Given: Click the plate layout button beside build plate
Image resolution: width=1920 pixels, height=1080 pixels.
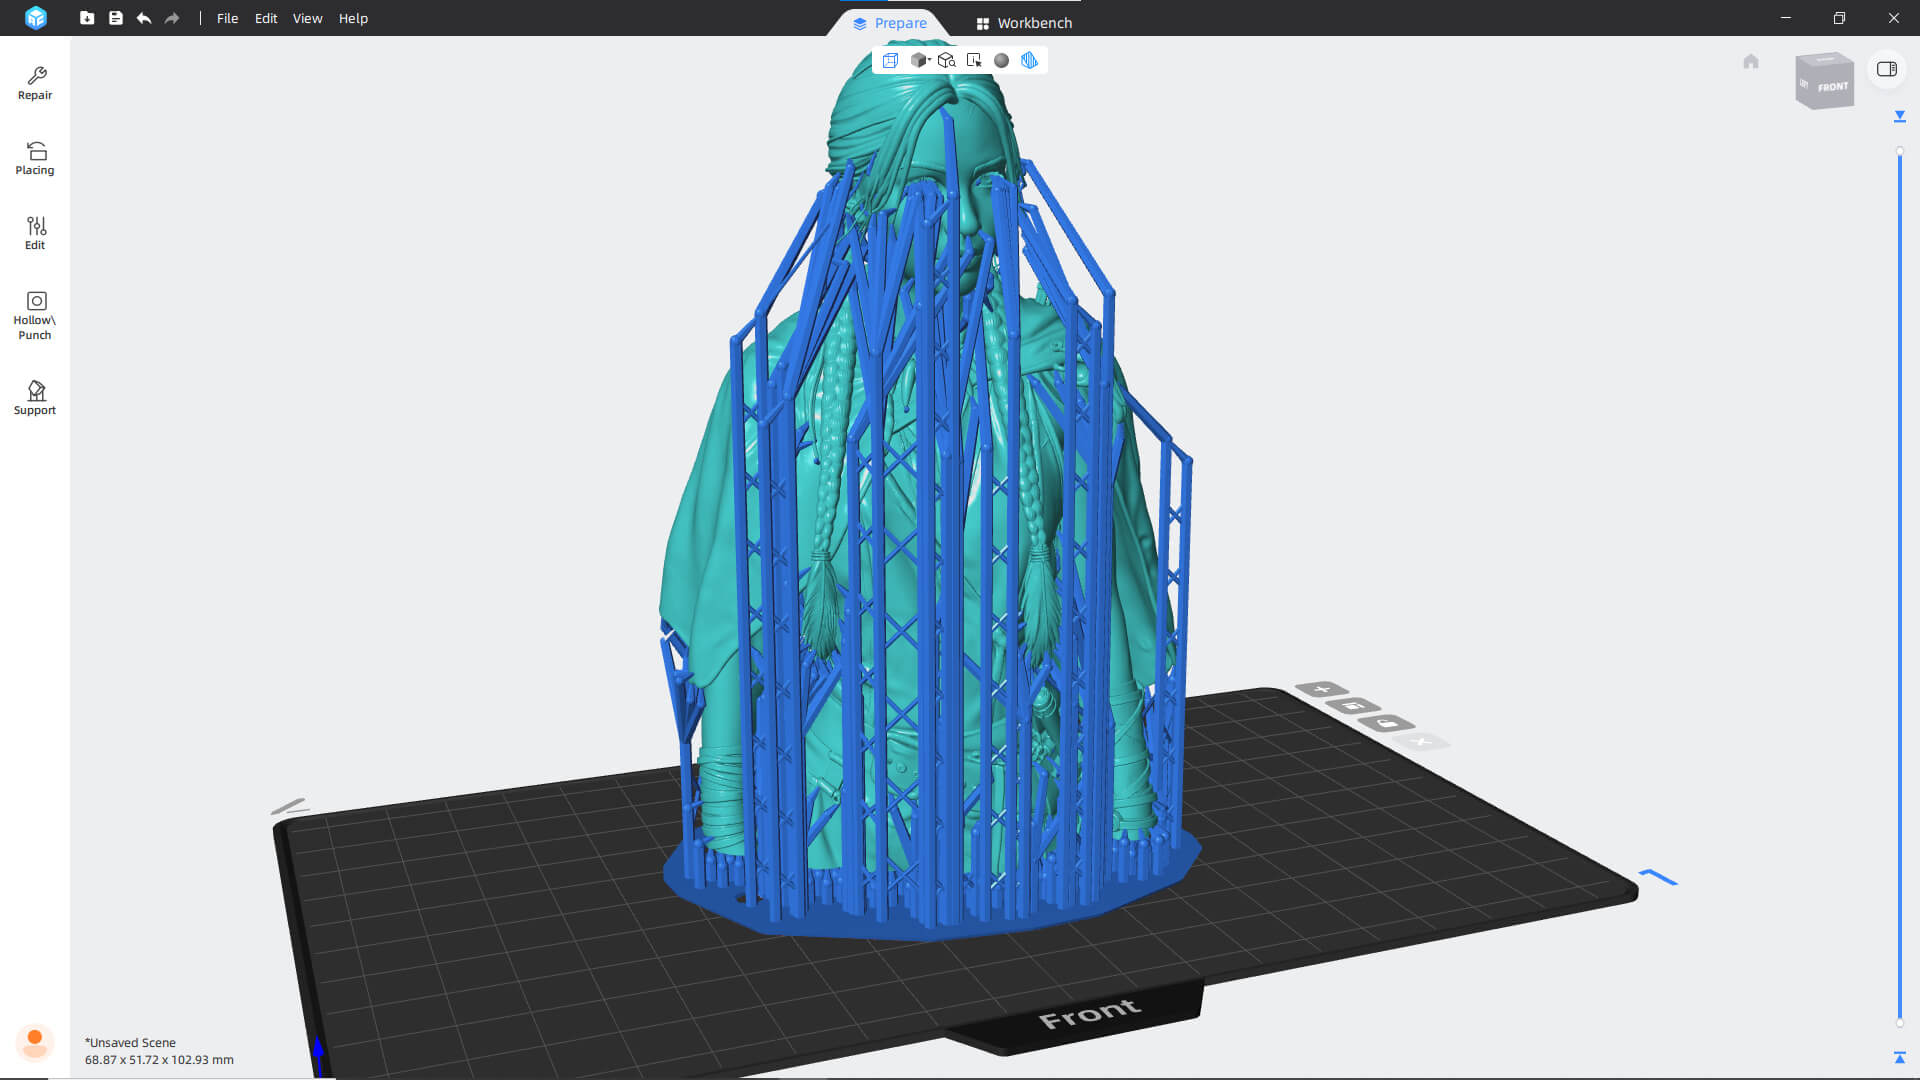Looking at the screenshot, I should [x=1353, y=706].
